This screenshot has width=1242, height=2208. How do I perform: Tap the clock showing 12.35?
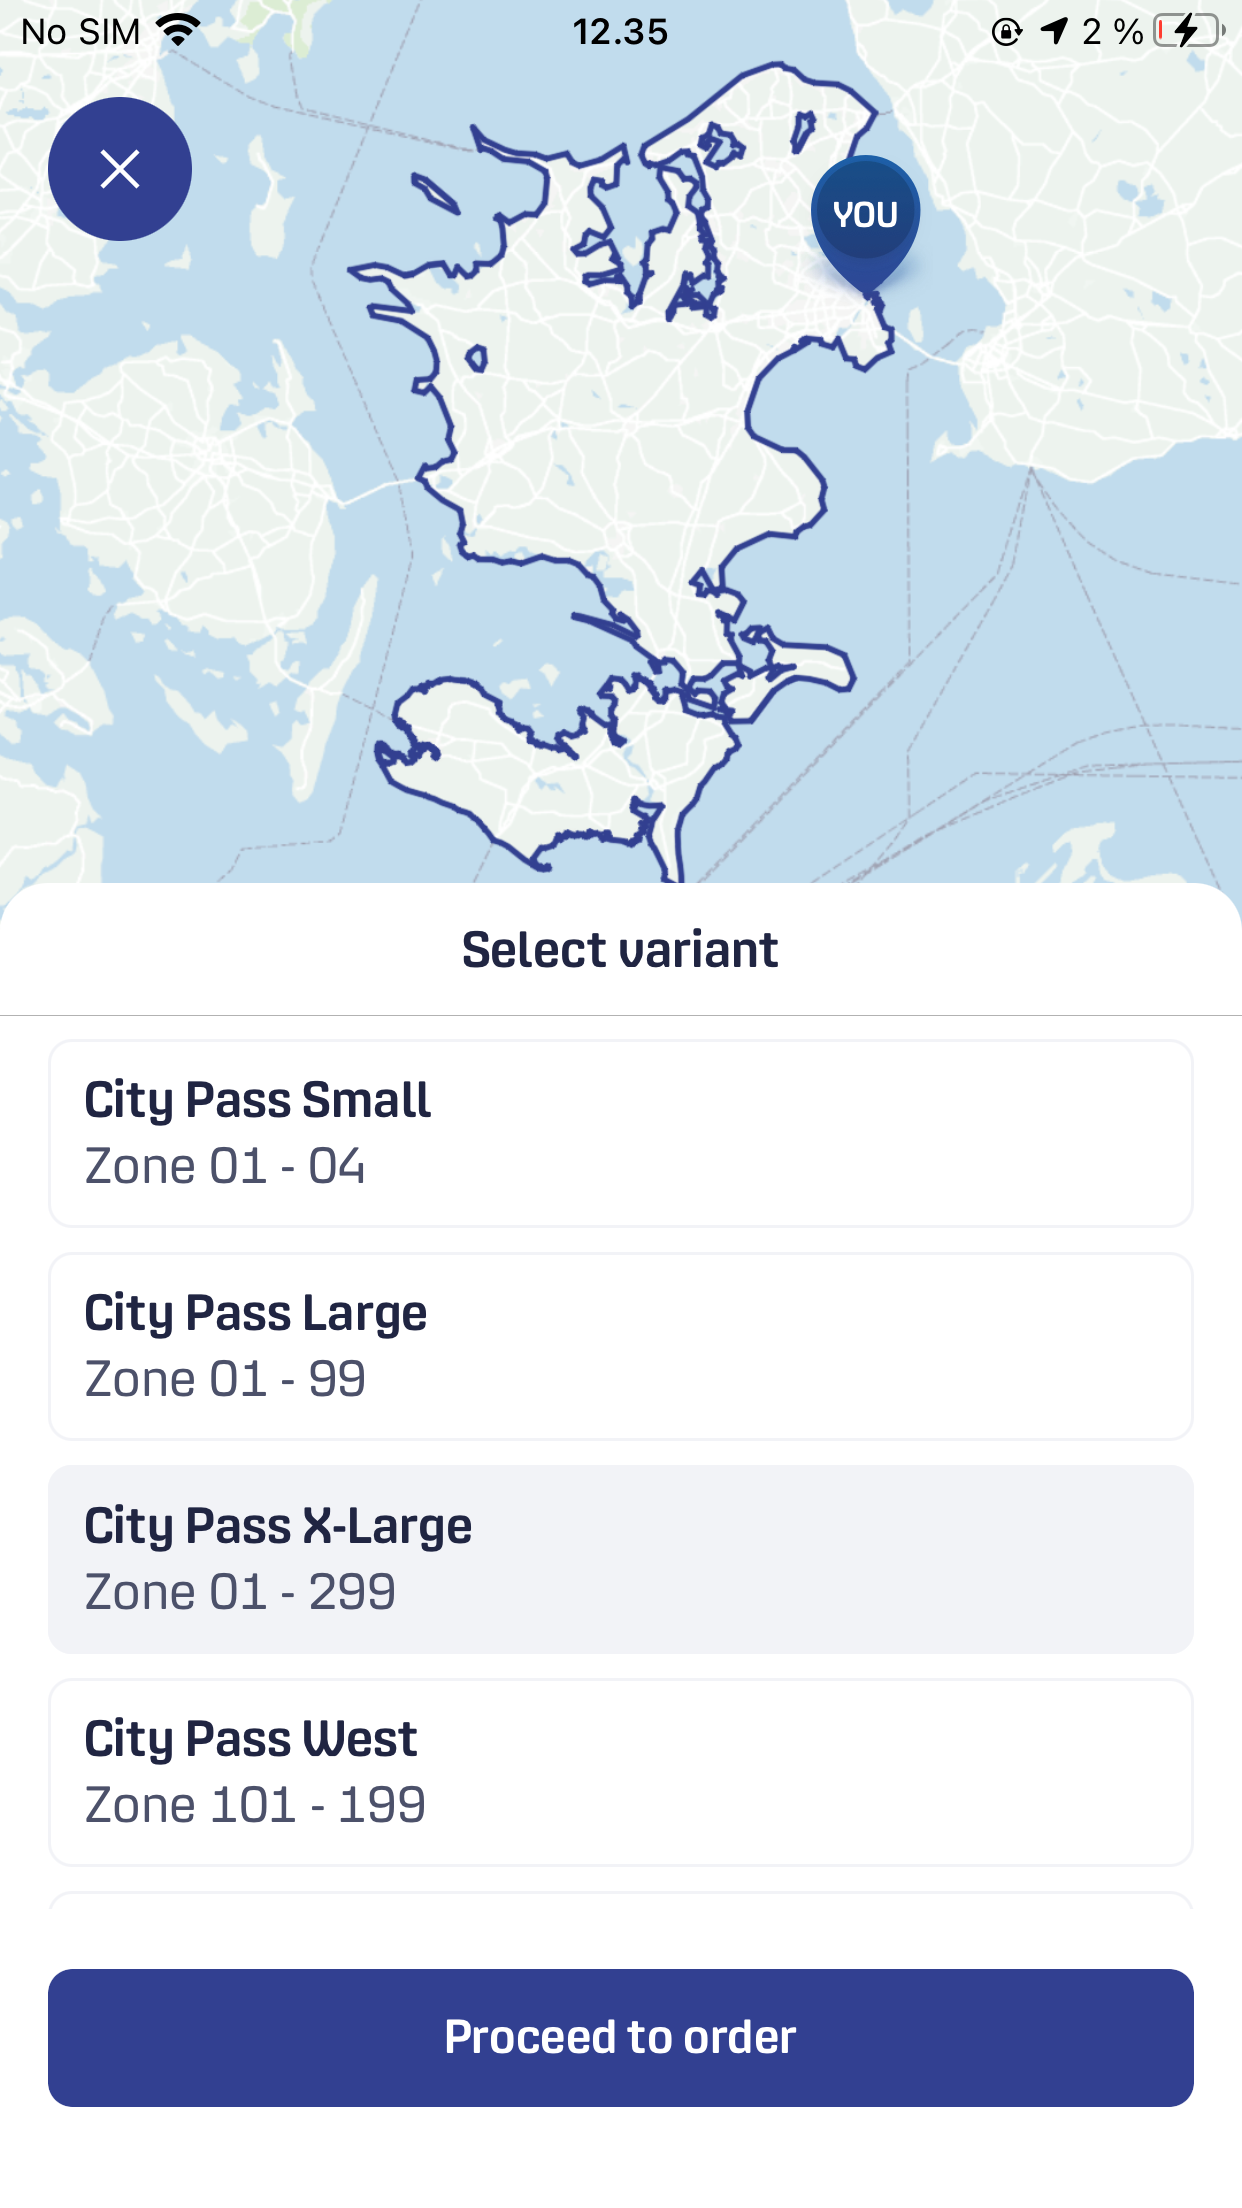620,32
